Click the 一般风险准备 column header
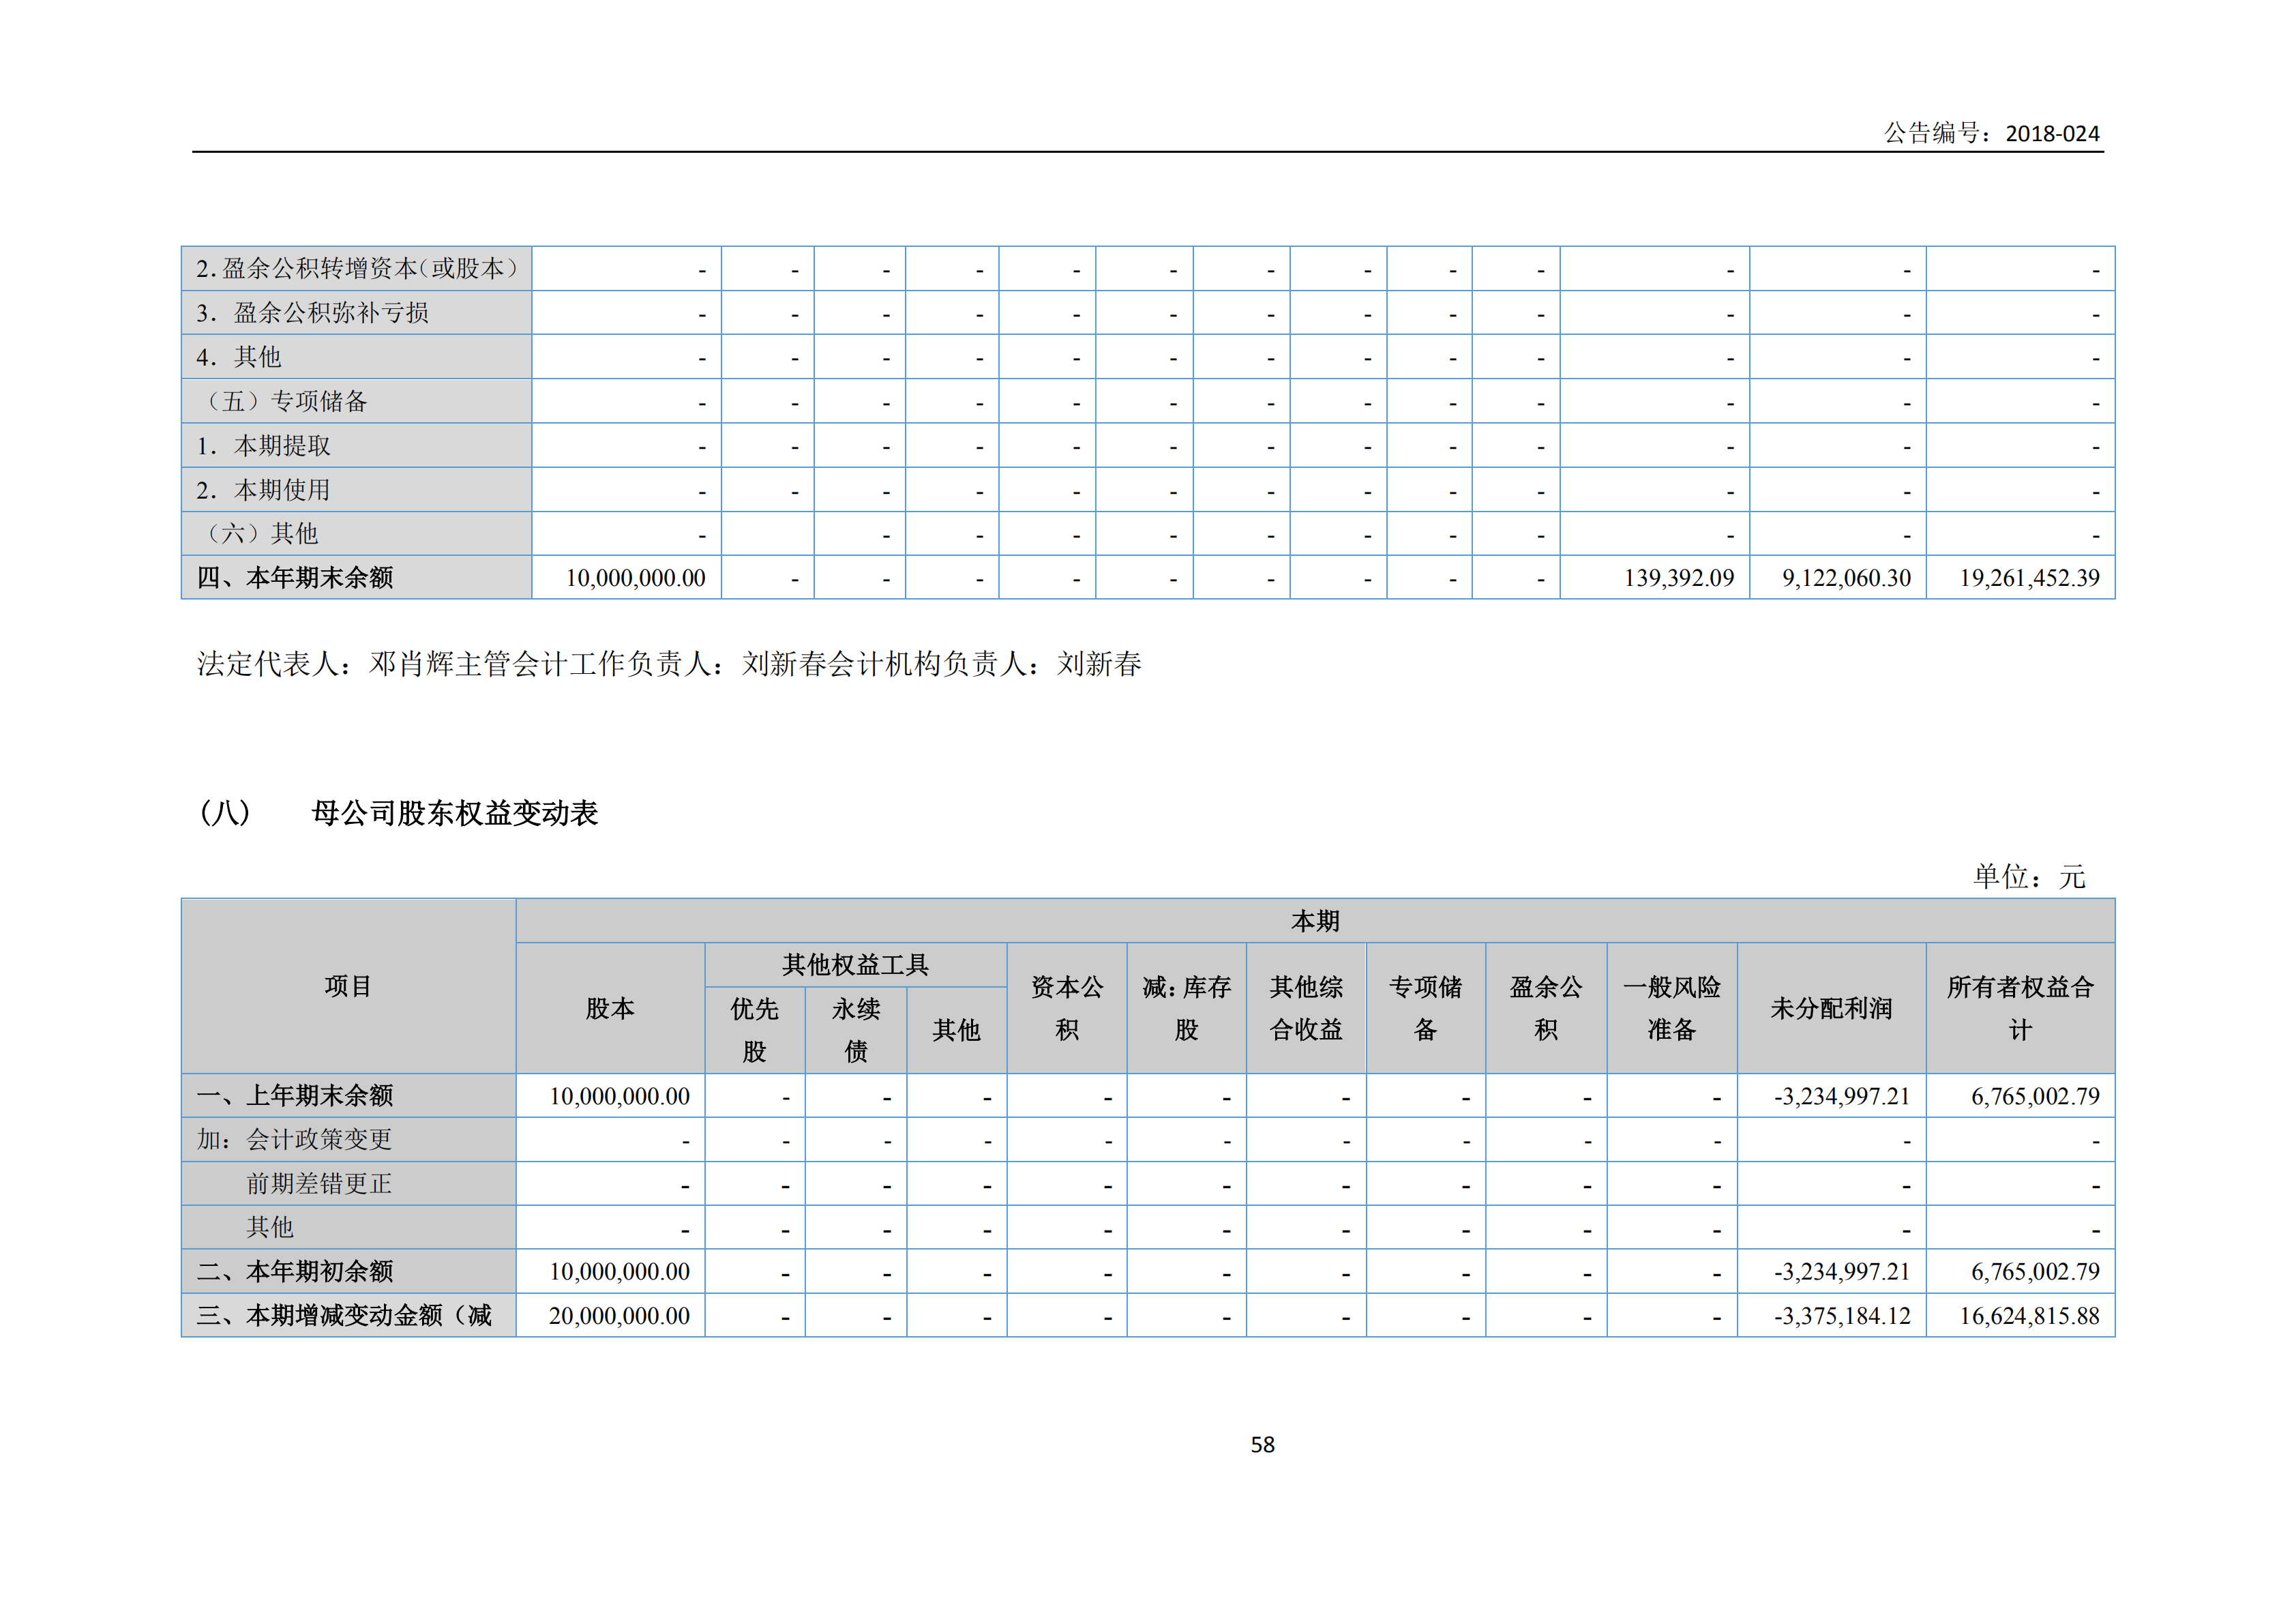Screen dimensions: 2296x1624 coord(1672,1008)
